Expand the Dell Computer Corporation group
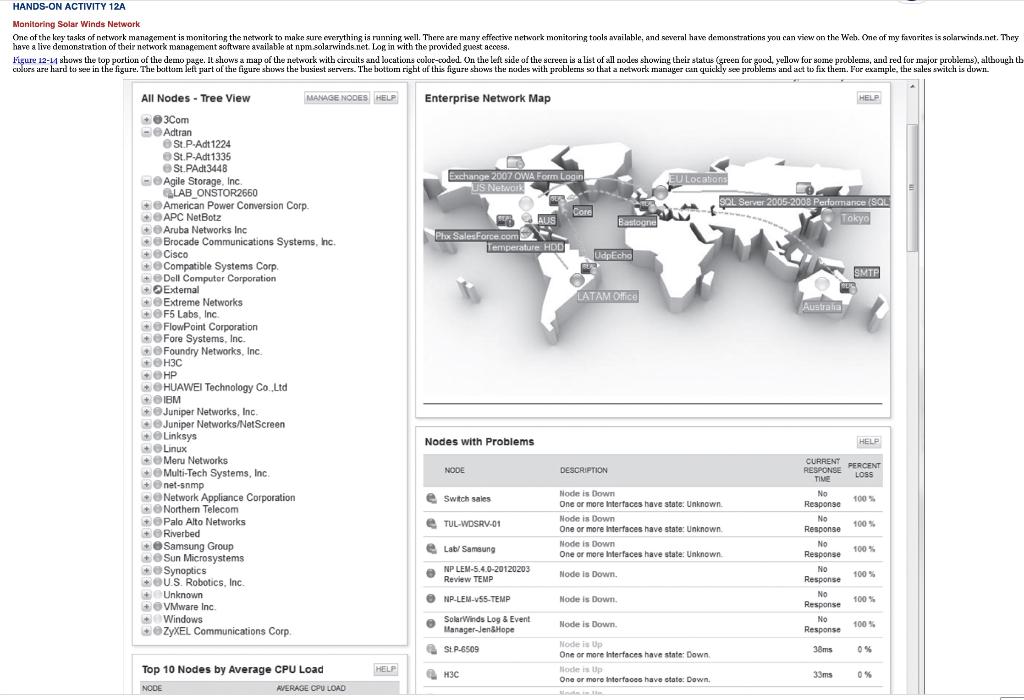This screenshot has height=700, width=1024. (146, 278)
